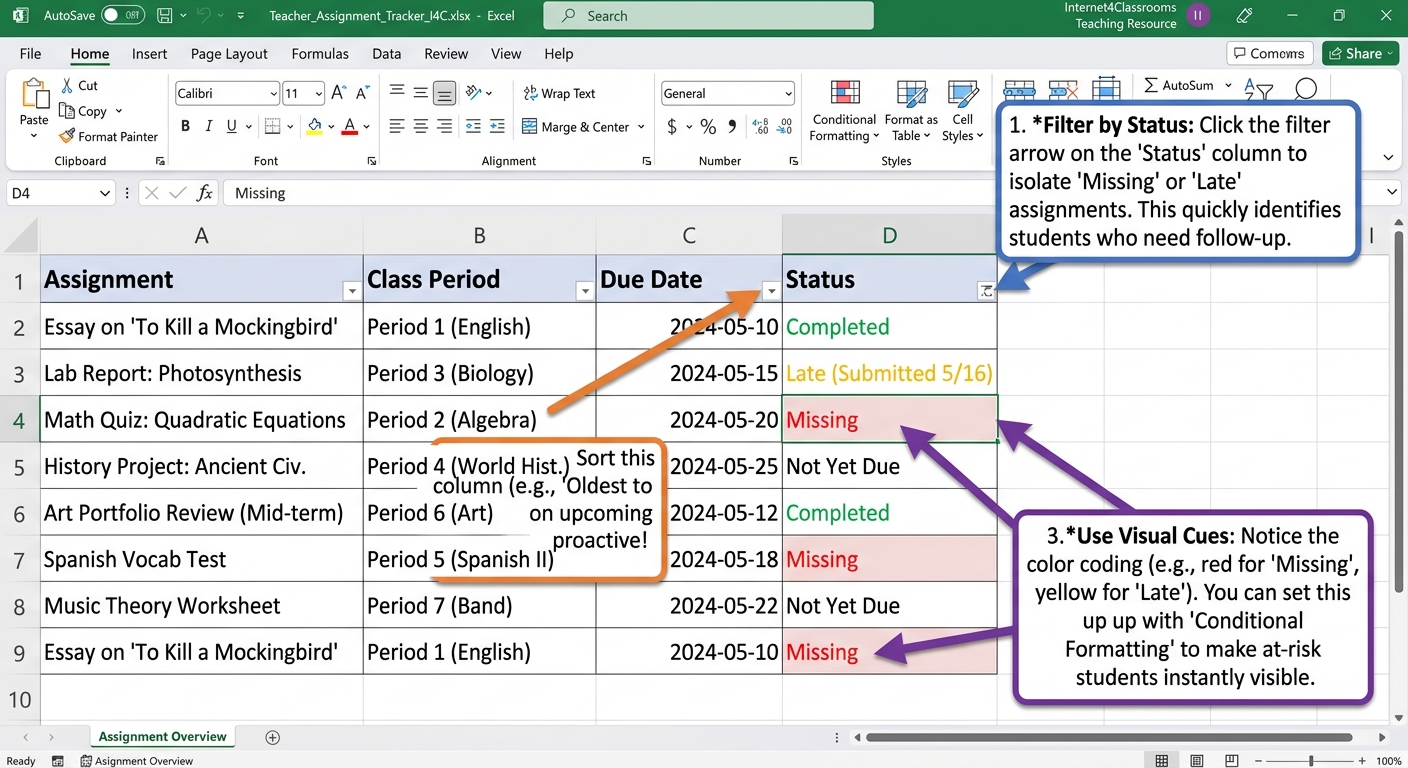Add a new sheet with plus icon
1408x768 pixels.
coord(272,737)
